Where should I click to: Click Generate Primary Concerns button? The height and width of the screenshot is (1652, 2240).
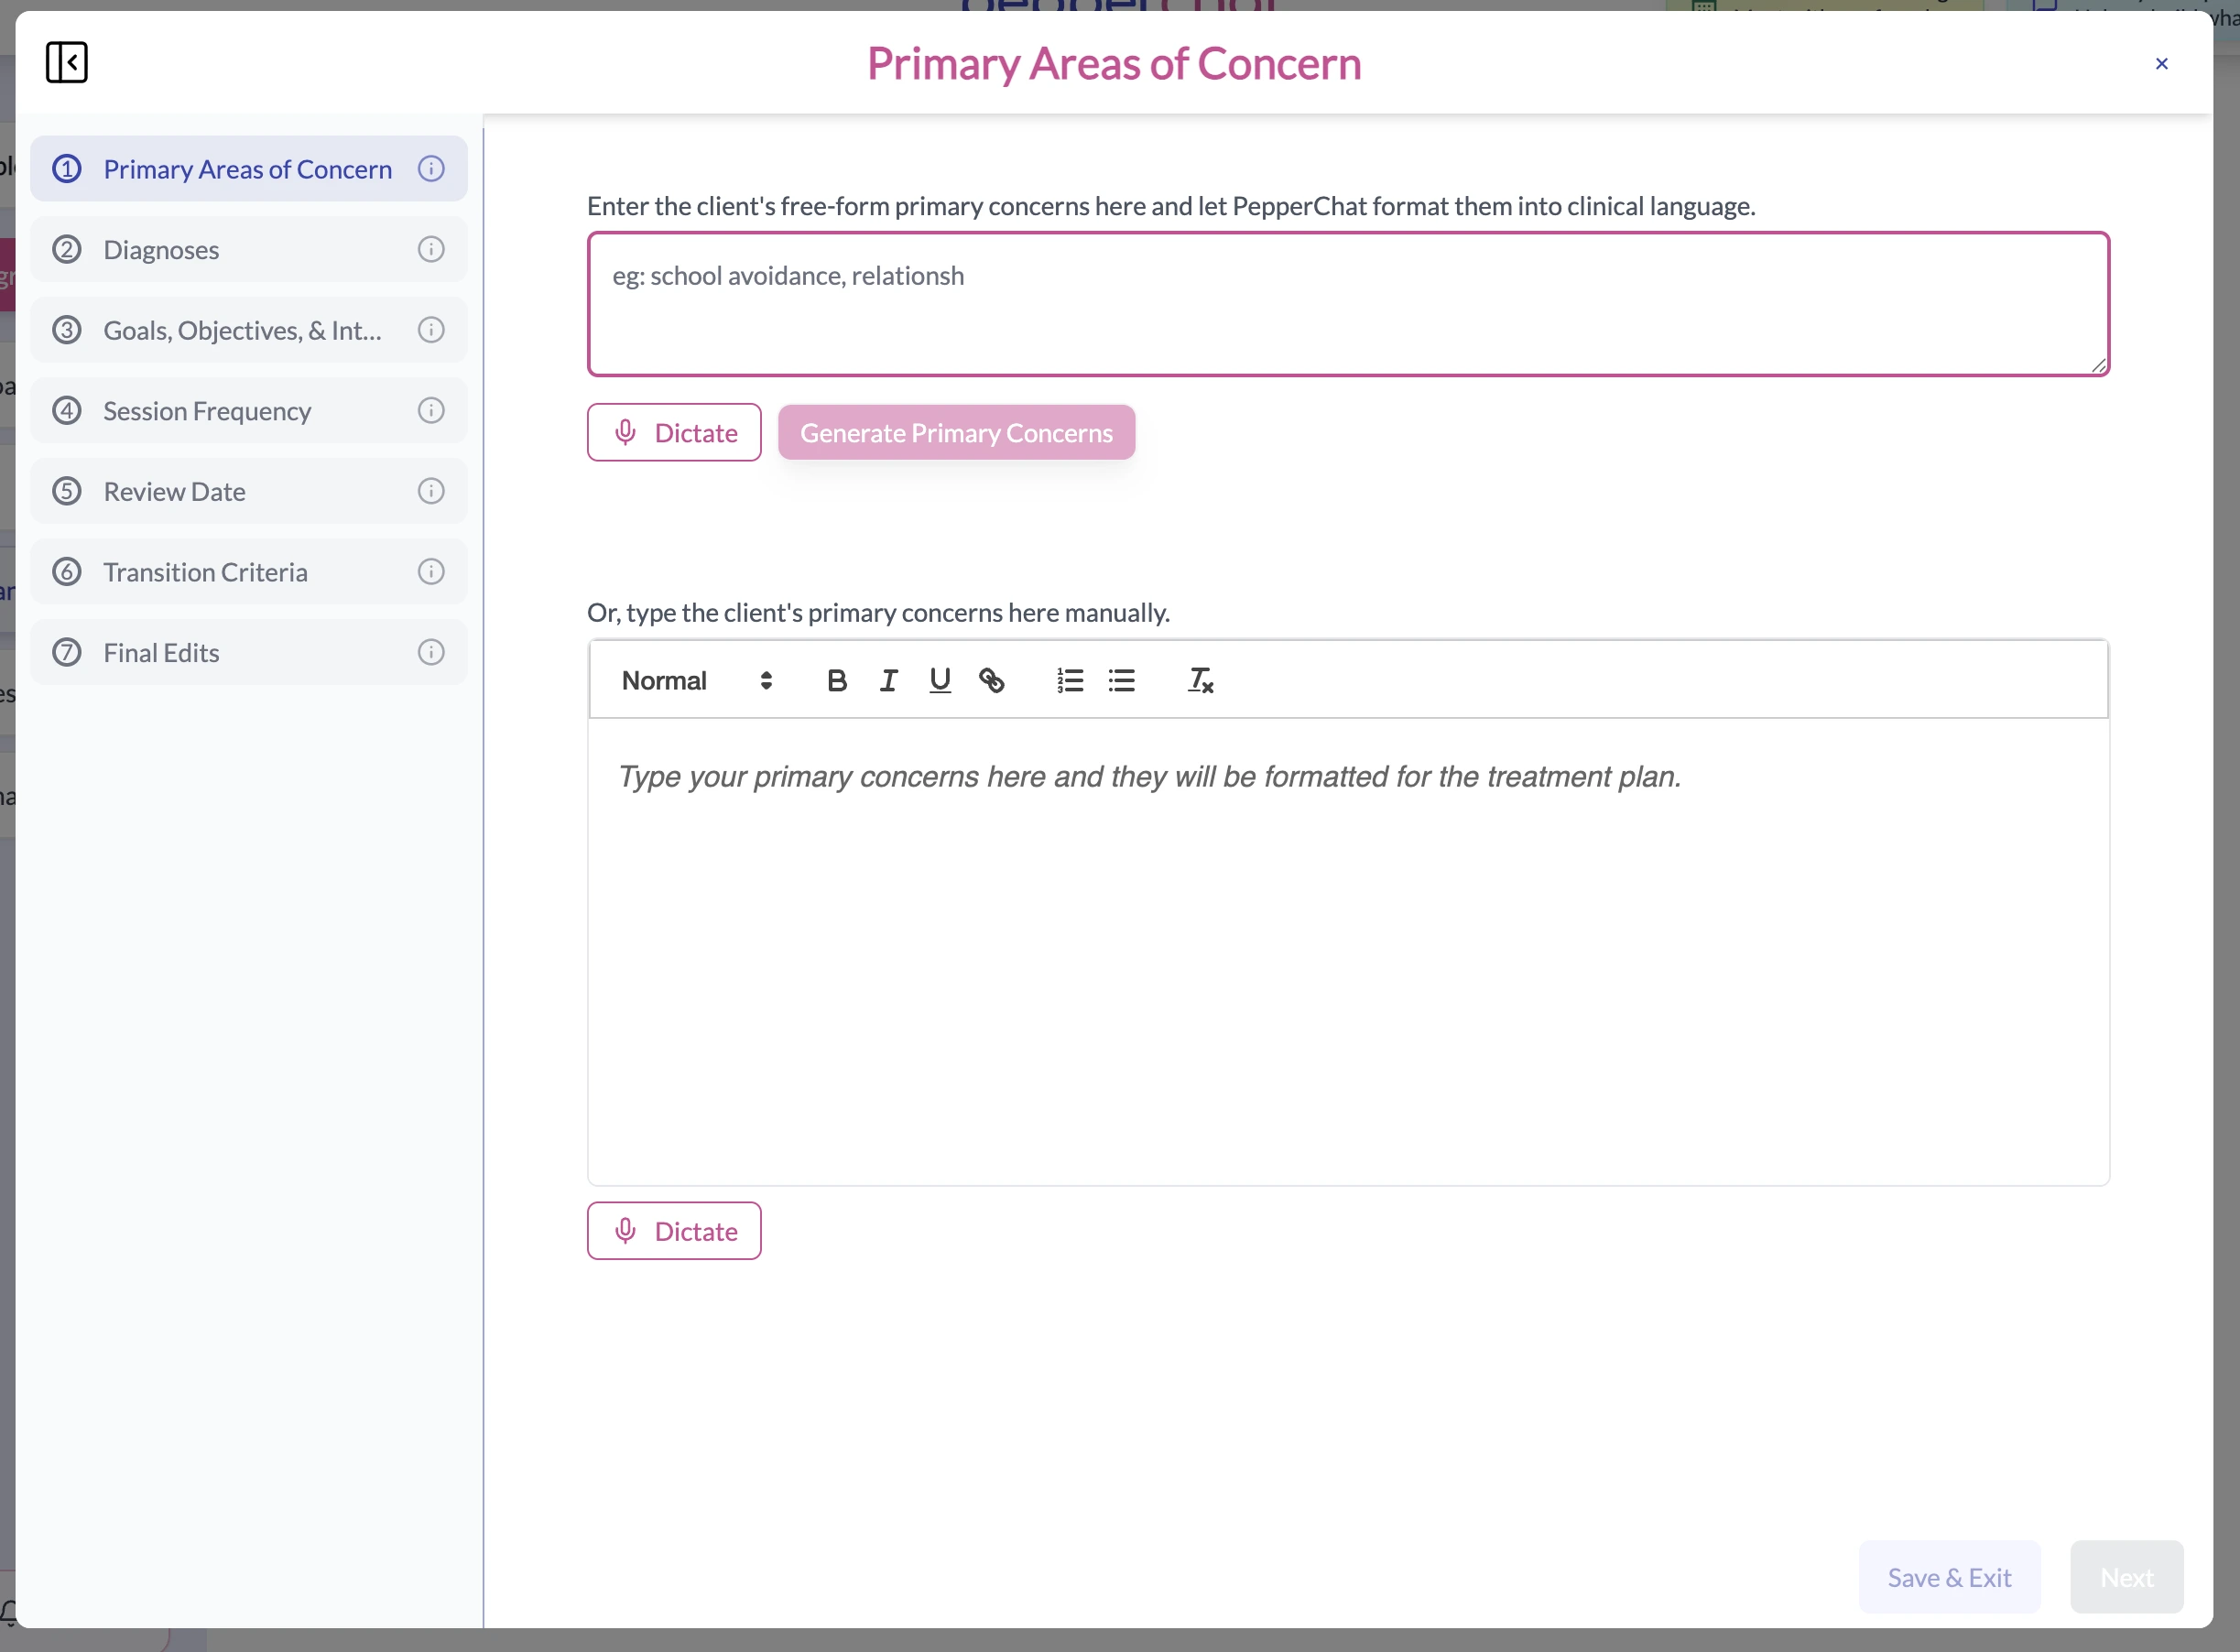(955, 433)
